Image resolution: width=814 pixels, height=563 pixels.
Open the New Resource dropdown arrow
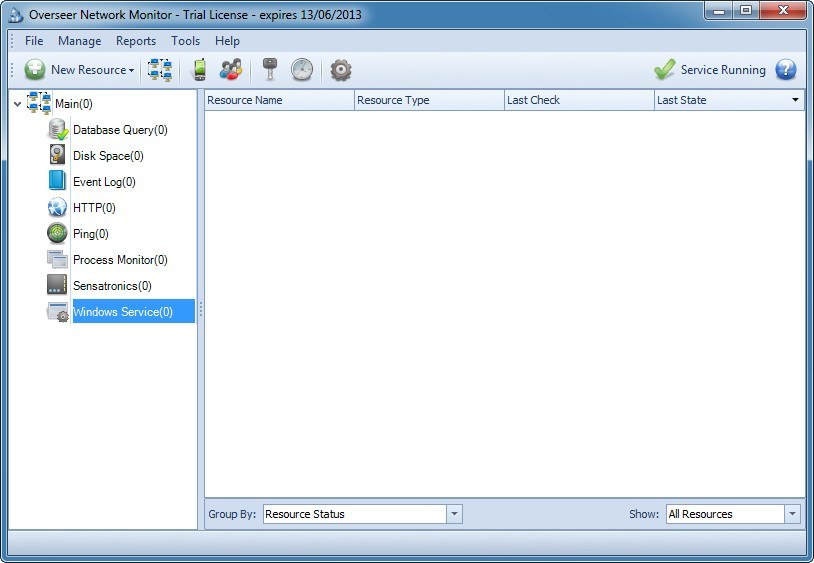tap(131, 71)
